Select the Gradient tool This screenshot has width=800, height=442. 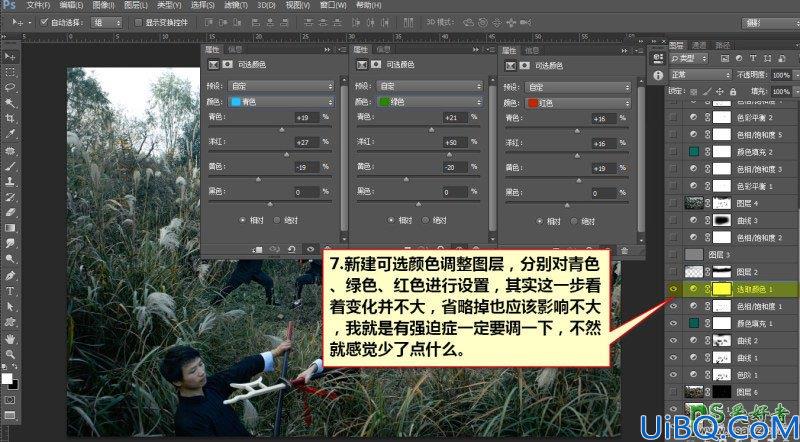coord(10,228)
